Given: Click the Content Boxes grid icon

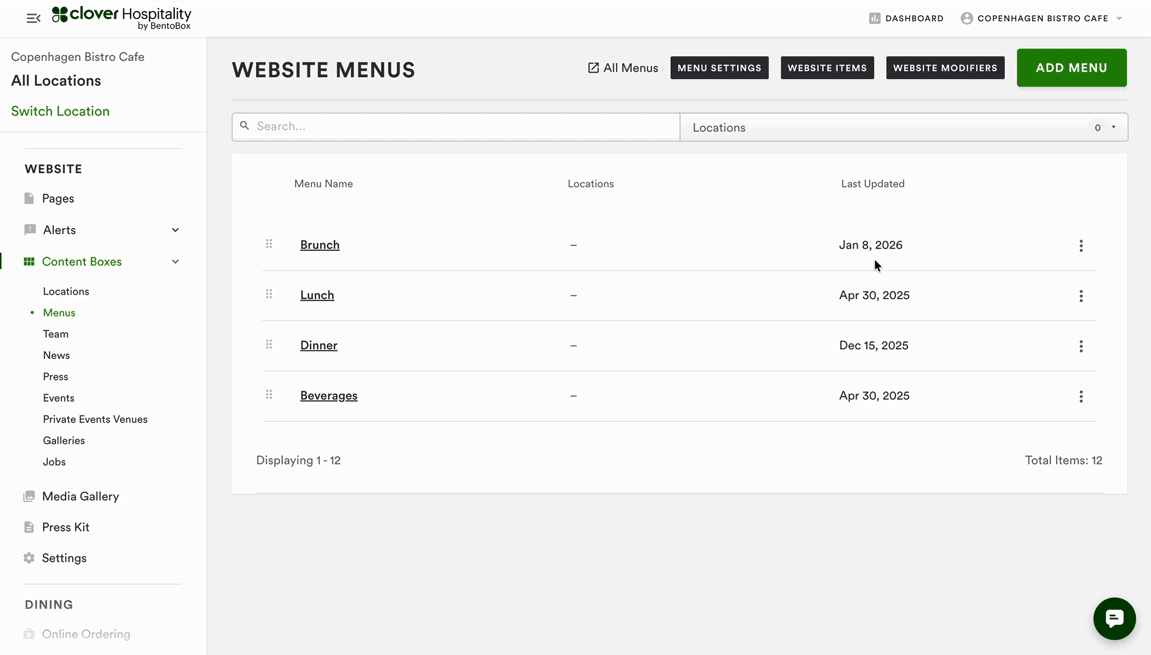Looking at the screenshot, I should click(29, 261).
